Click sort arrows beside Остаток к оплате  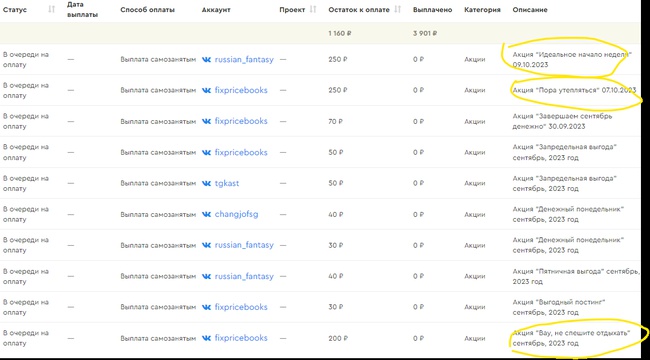[397, 10]
